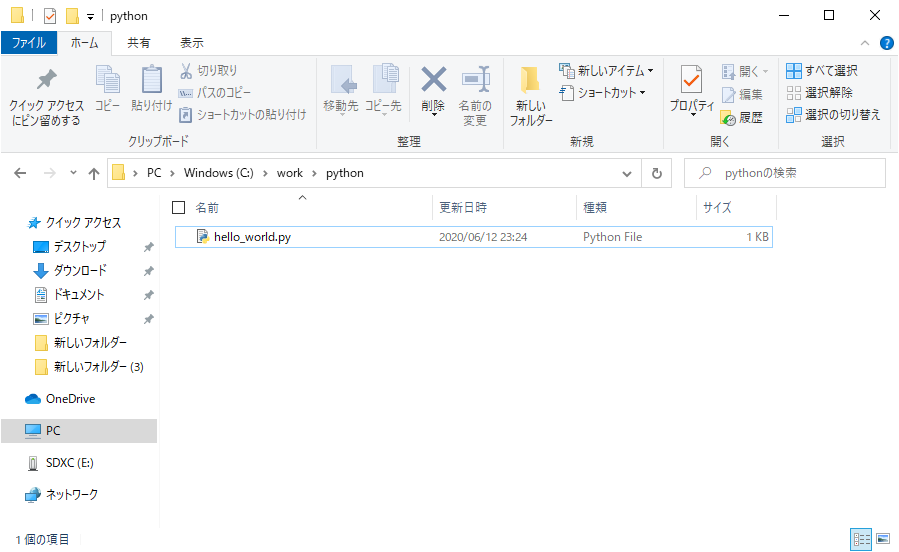
Task: Click the Delete (削除) icon
Action: 433,80
